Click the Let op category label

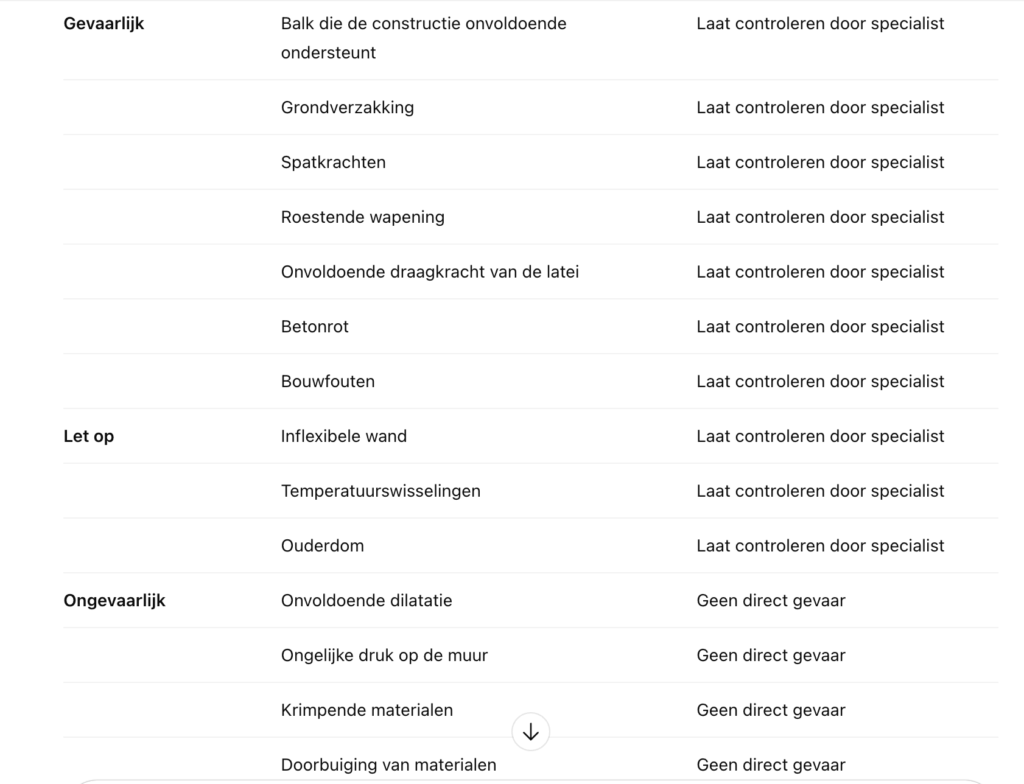(x=89, y=436)
